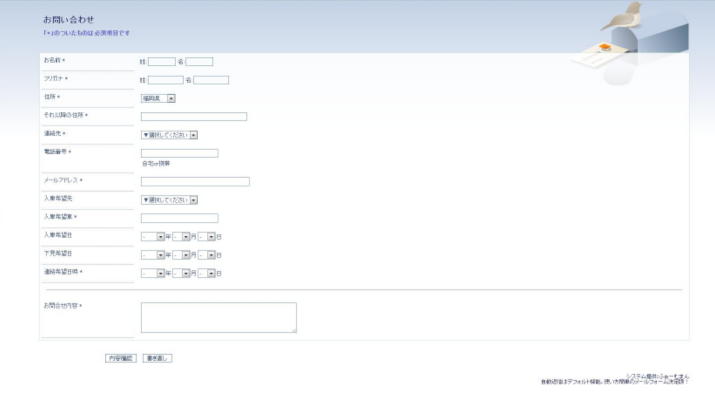This screenshot has width=715, height=399.
Task: Open the 住所 prefecture dropdown
Action: (158, 98)
